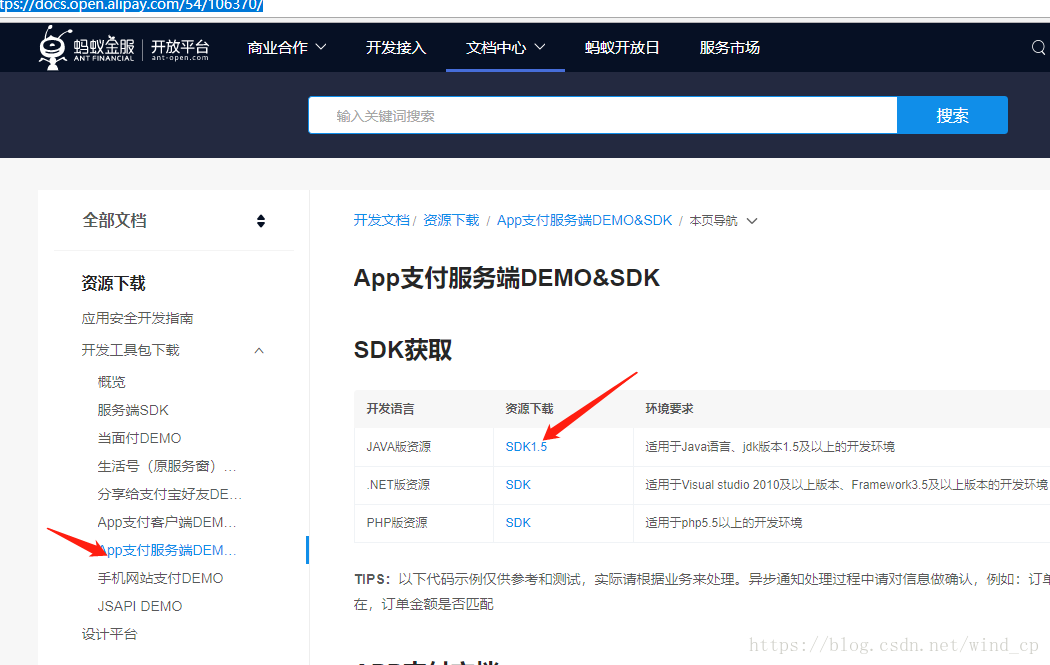Select 服务端SDK in the sidebar
The image size is (1050, 665).
click(x=133, y=410)
